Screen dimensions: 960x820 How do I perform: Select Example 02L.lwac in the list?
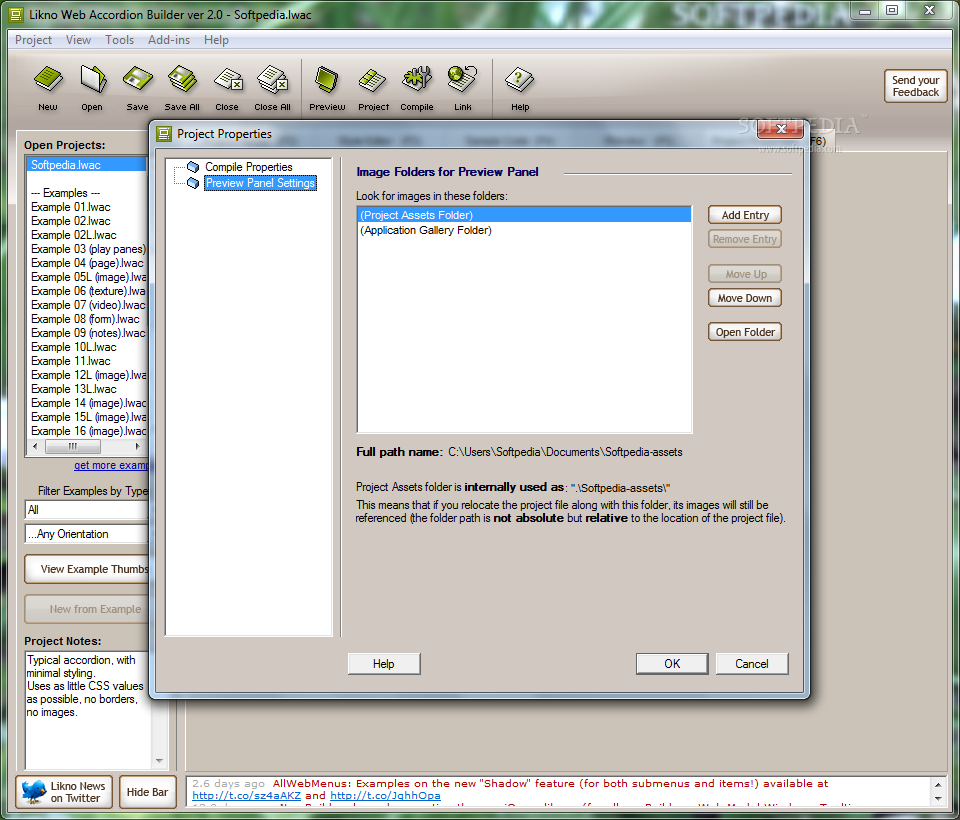[x=87, y=235]
